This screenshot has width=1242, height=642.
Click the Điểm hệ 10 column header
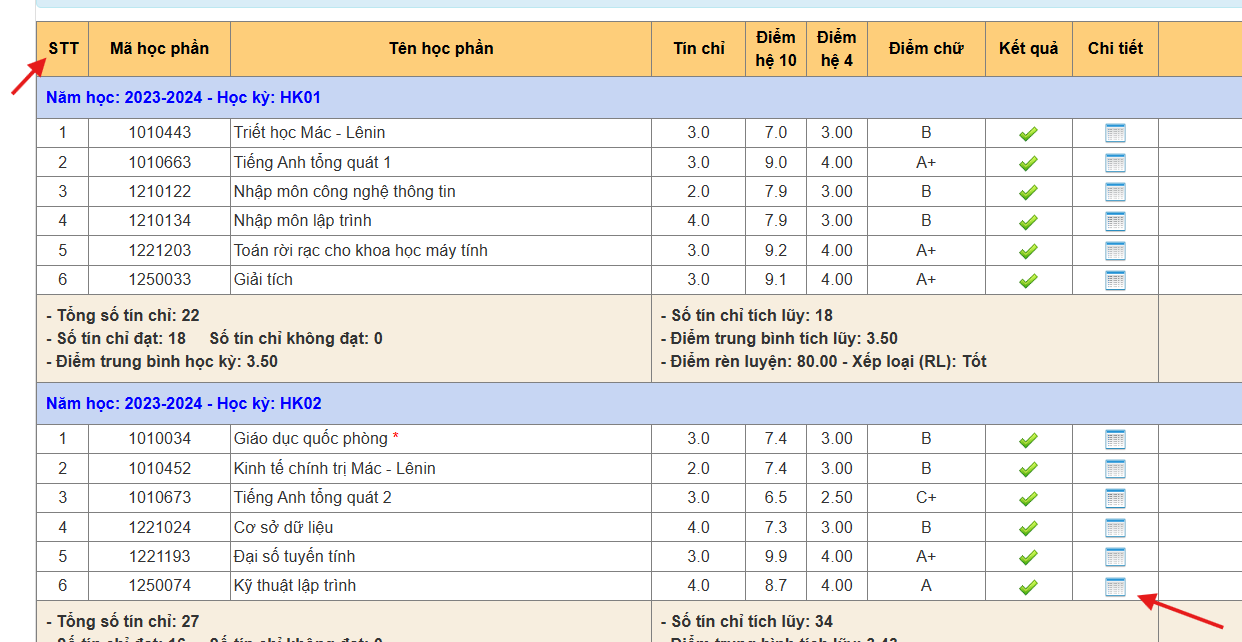tap(776, 49)
